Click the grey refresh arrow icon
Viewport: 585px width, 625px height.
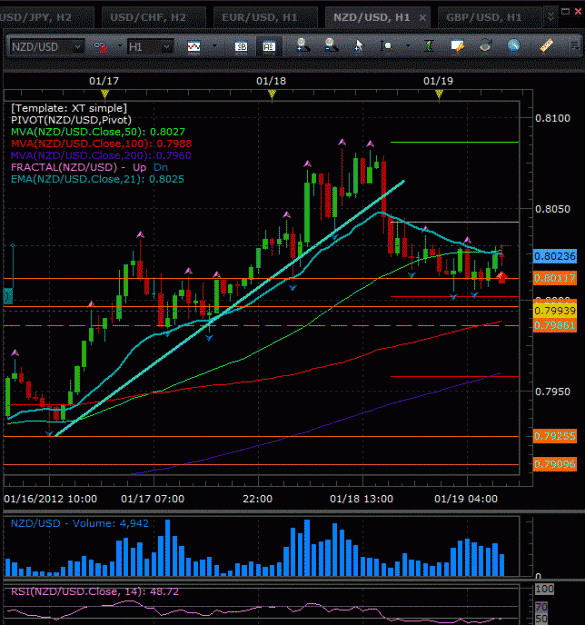[x=485, y=46]
